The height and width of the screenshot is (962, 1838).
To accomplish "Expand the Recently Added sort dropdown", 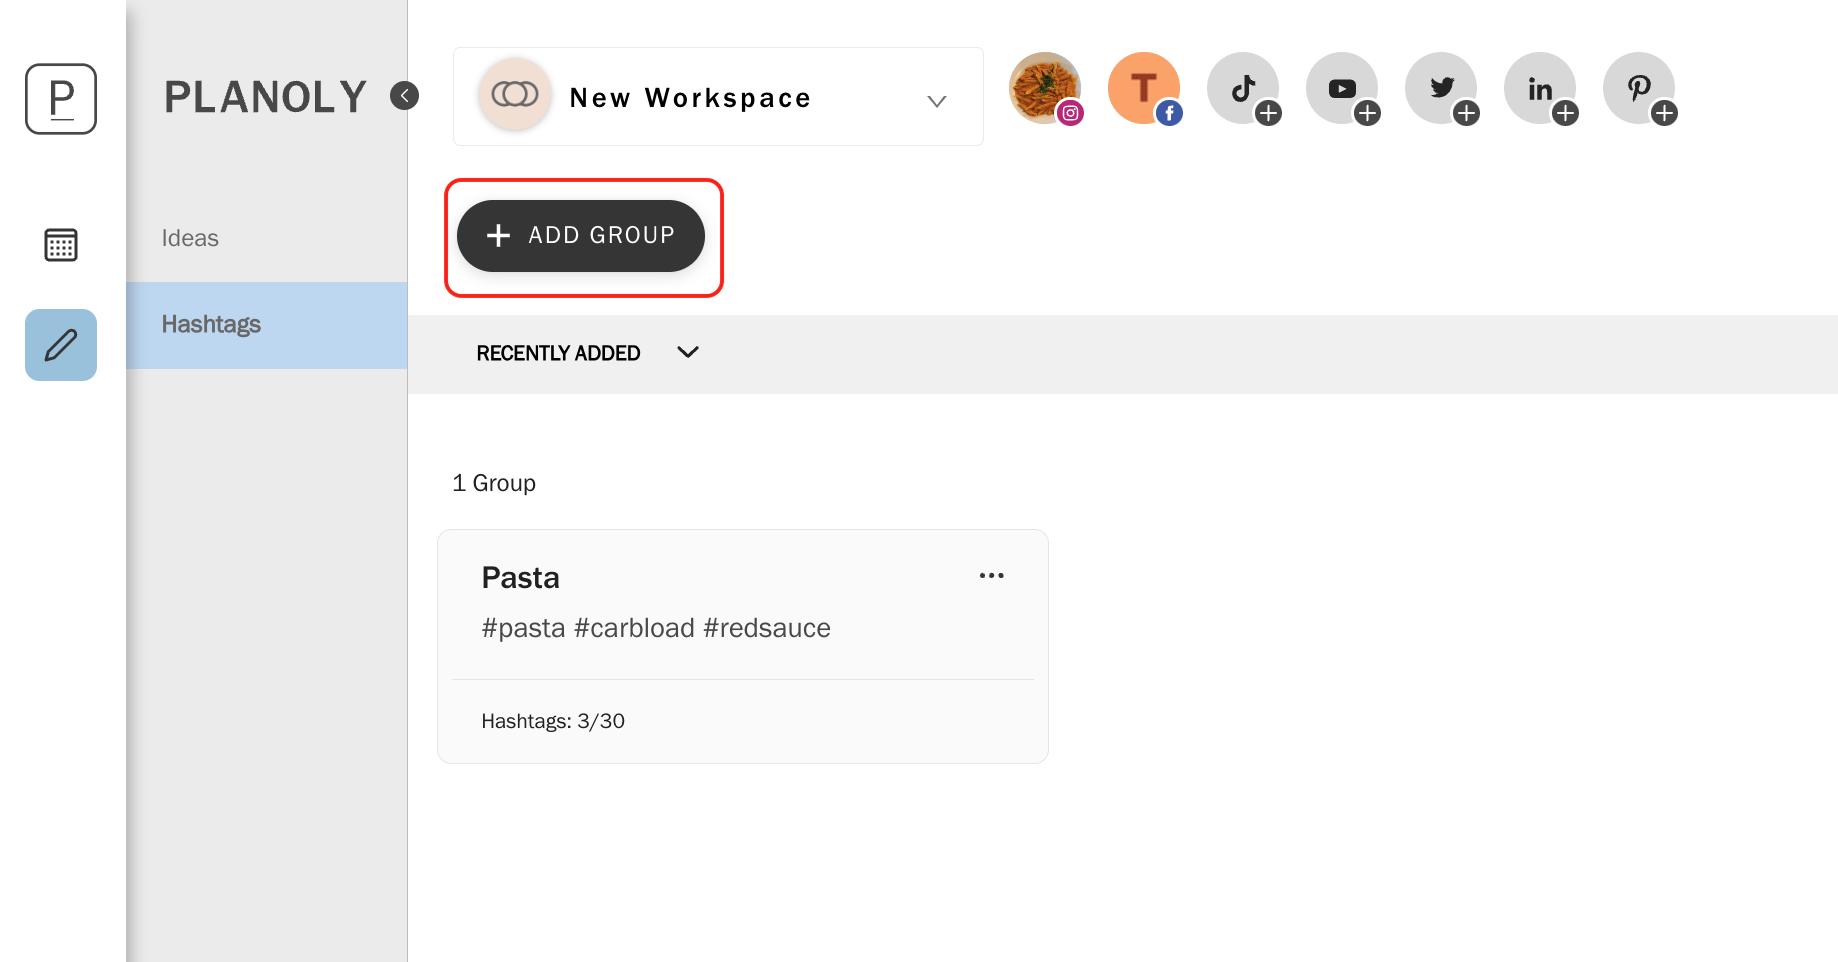I will 587,353.
